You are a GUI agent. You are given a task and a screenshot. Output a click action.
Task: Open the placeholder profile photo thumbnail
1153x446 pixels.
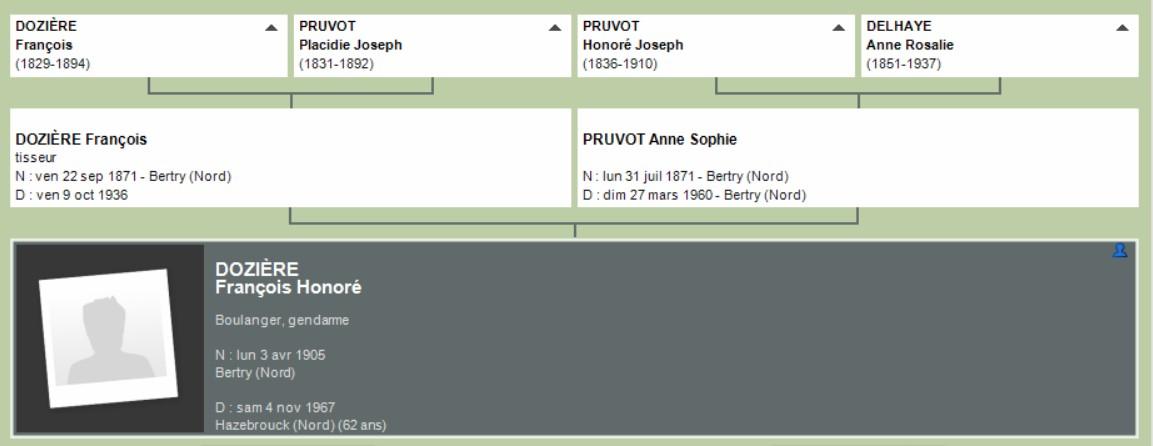pyautogui.click(x=109, y=339)
